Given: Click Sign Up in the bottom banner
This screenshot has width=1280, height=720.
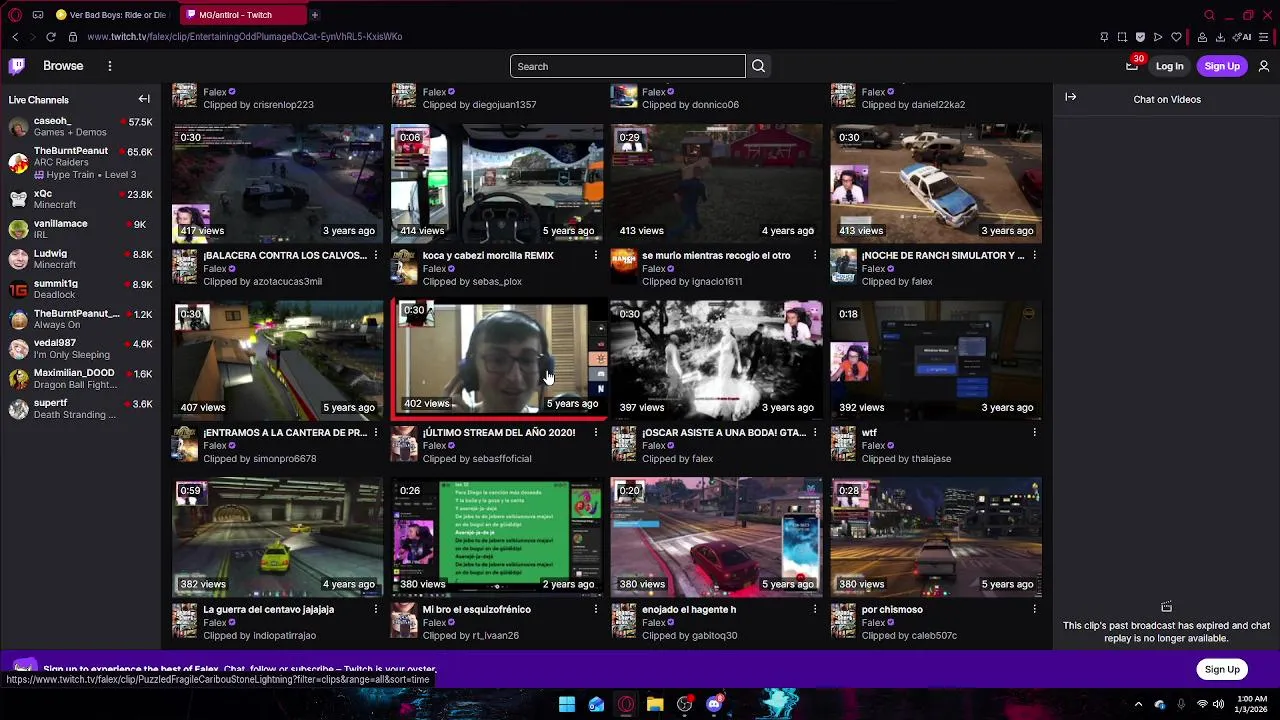Looking at the screenshot, I should point(1222,669).
